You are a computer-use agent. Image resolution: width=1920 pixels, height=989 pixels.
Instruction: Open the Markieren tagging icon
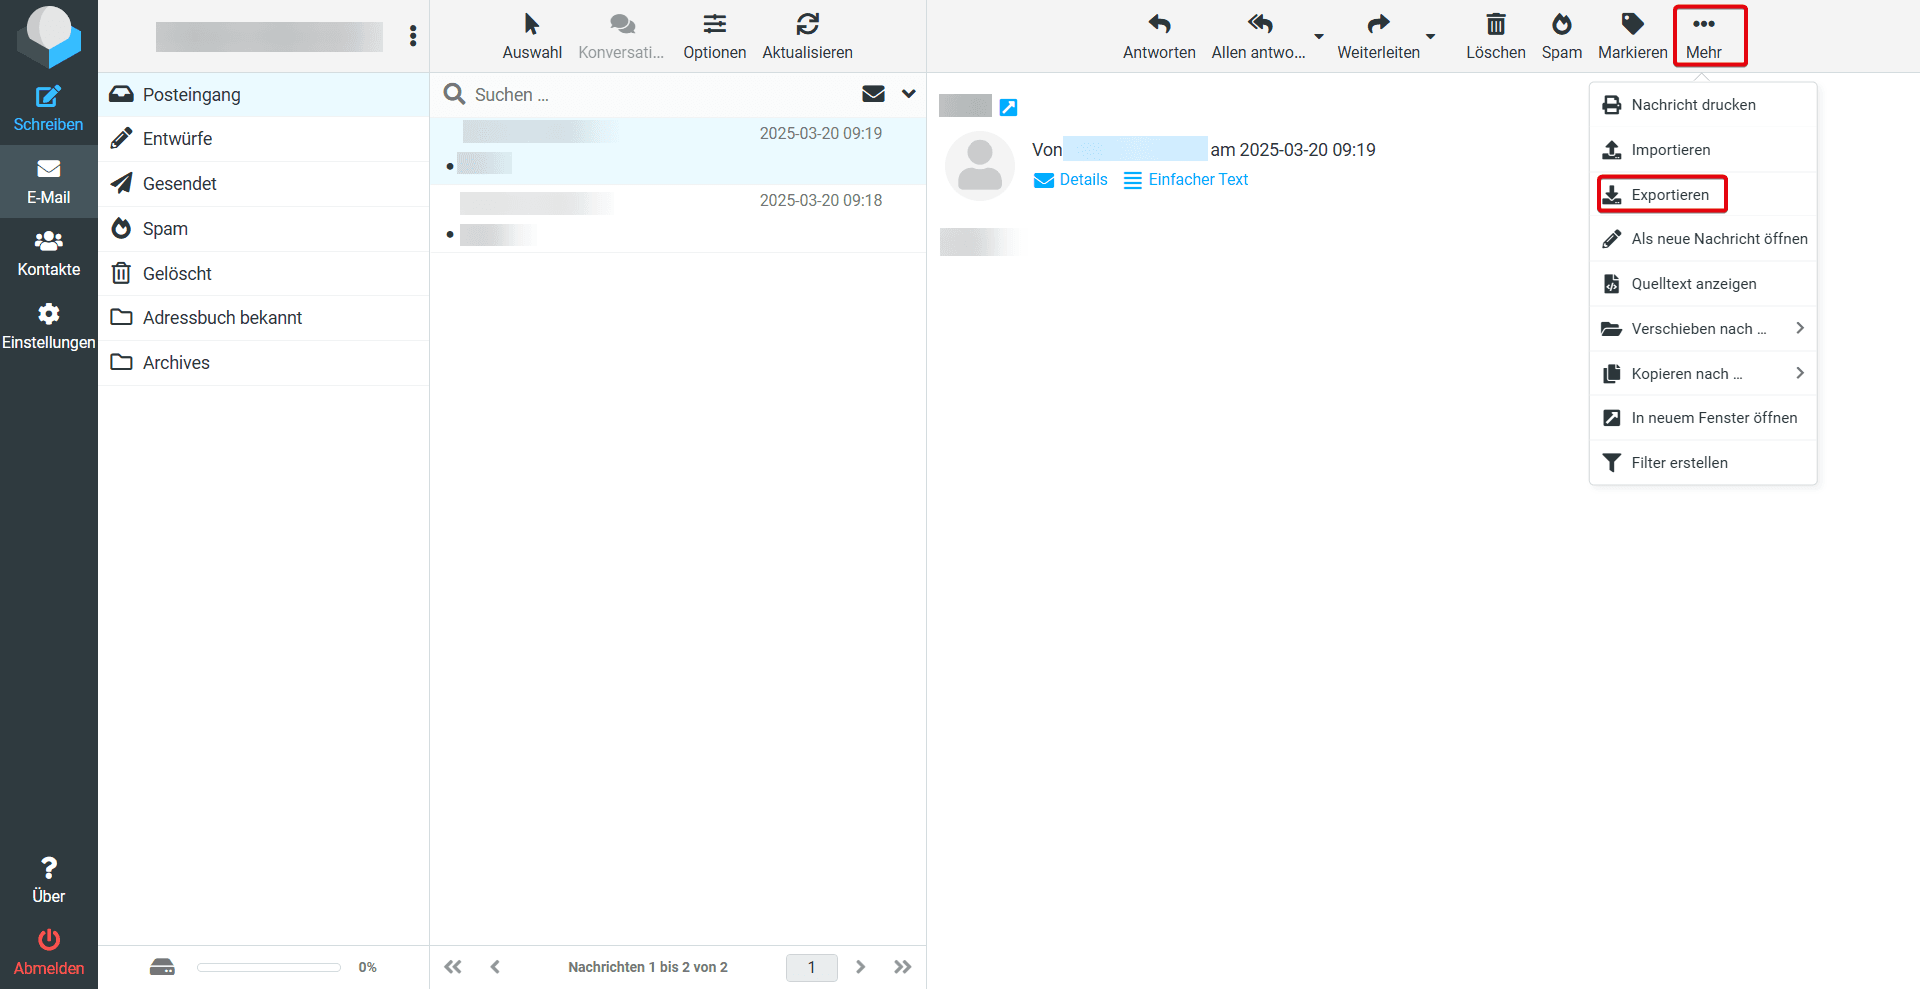tap(1632, 23)
